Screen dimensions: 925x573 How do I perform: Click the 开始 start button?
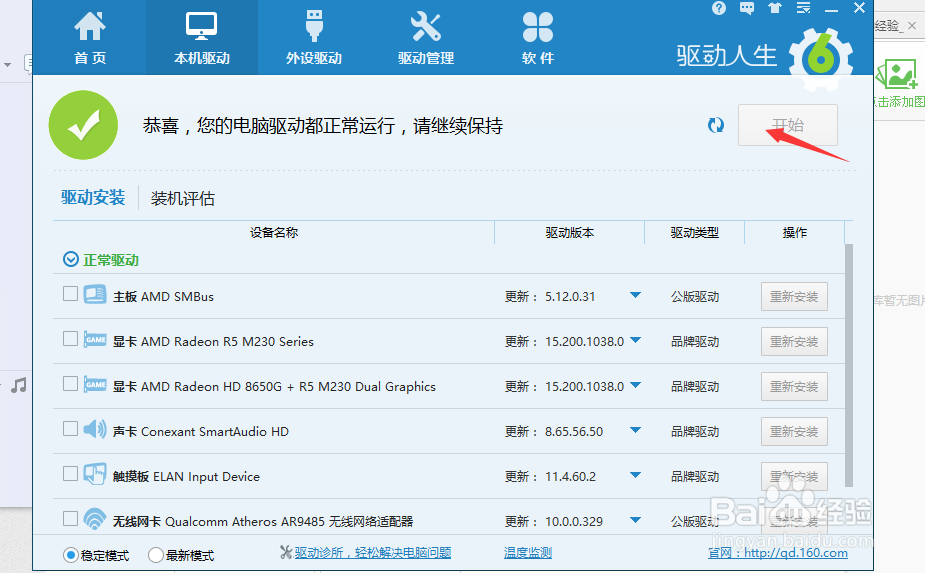coord(788,125)
